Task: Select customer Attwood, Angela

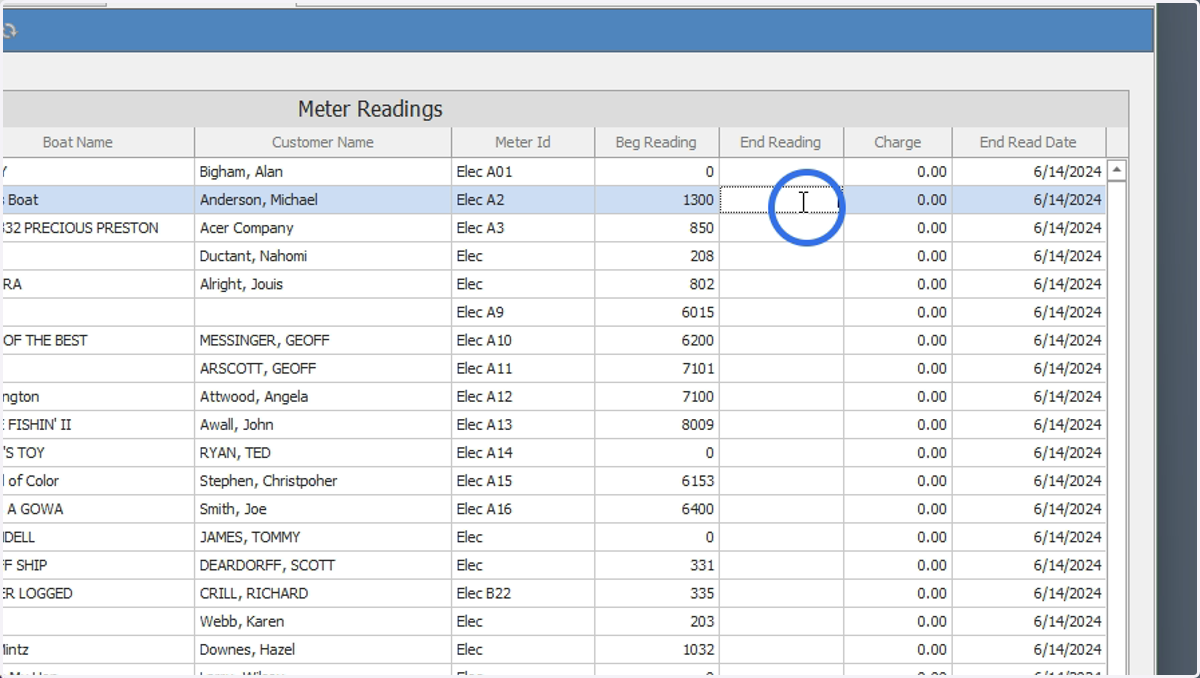Action: point(254,397)
